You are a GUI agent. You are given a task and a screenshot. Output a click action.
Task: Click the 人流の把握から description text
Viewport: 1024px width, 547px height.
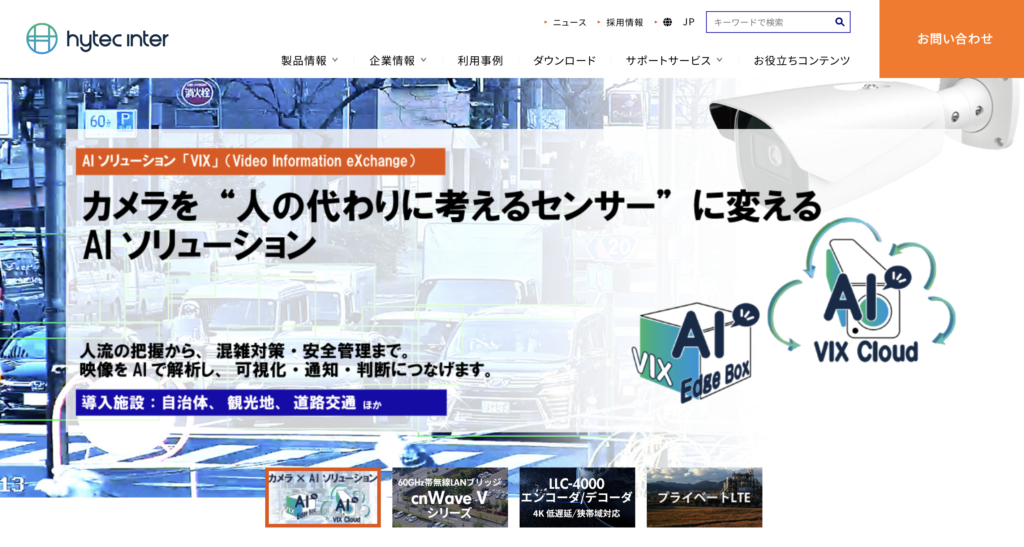(x=287, y=360)
